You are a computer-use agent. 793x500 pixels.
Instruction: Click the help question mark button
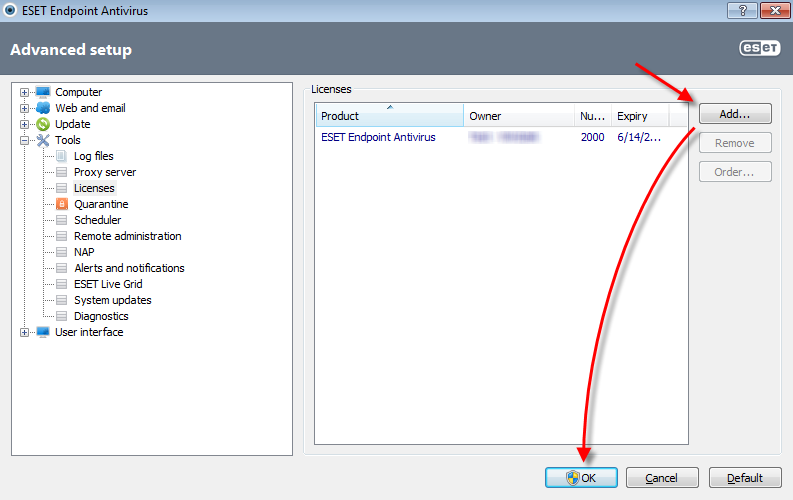coord(742,10)
